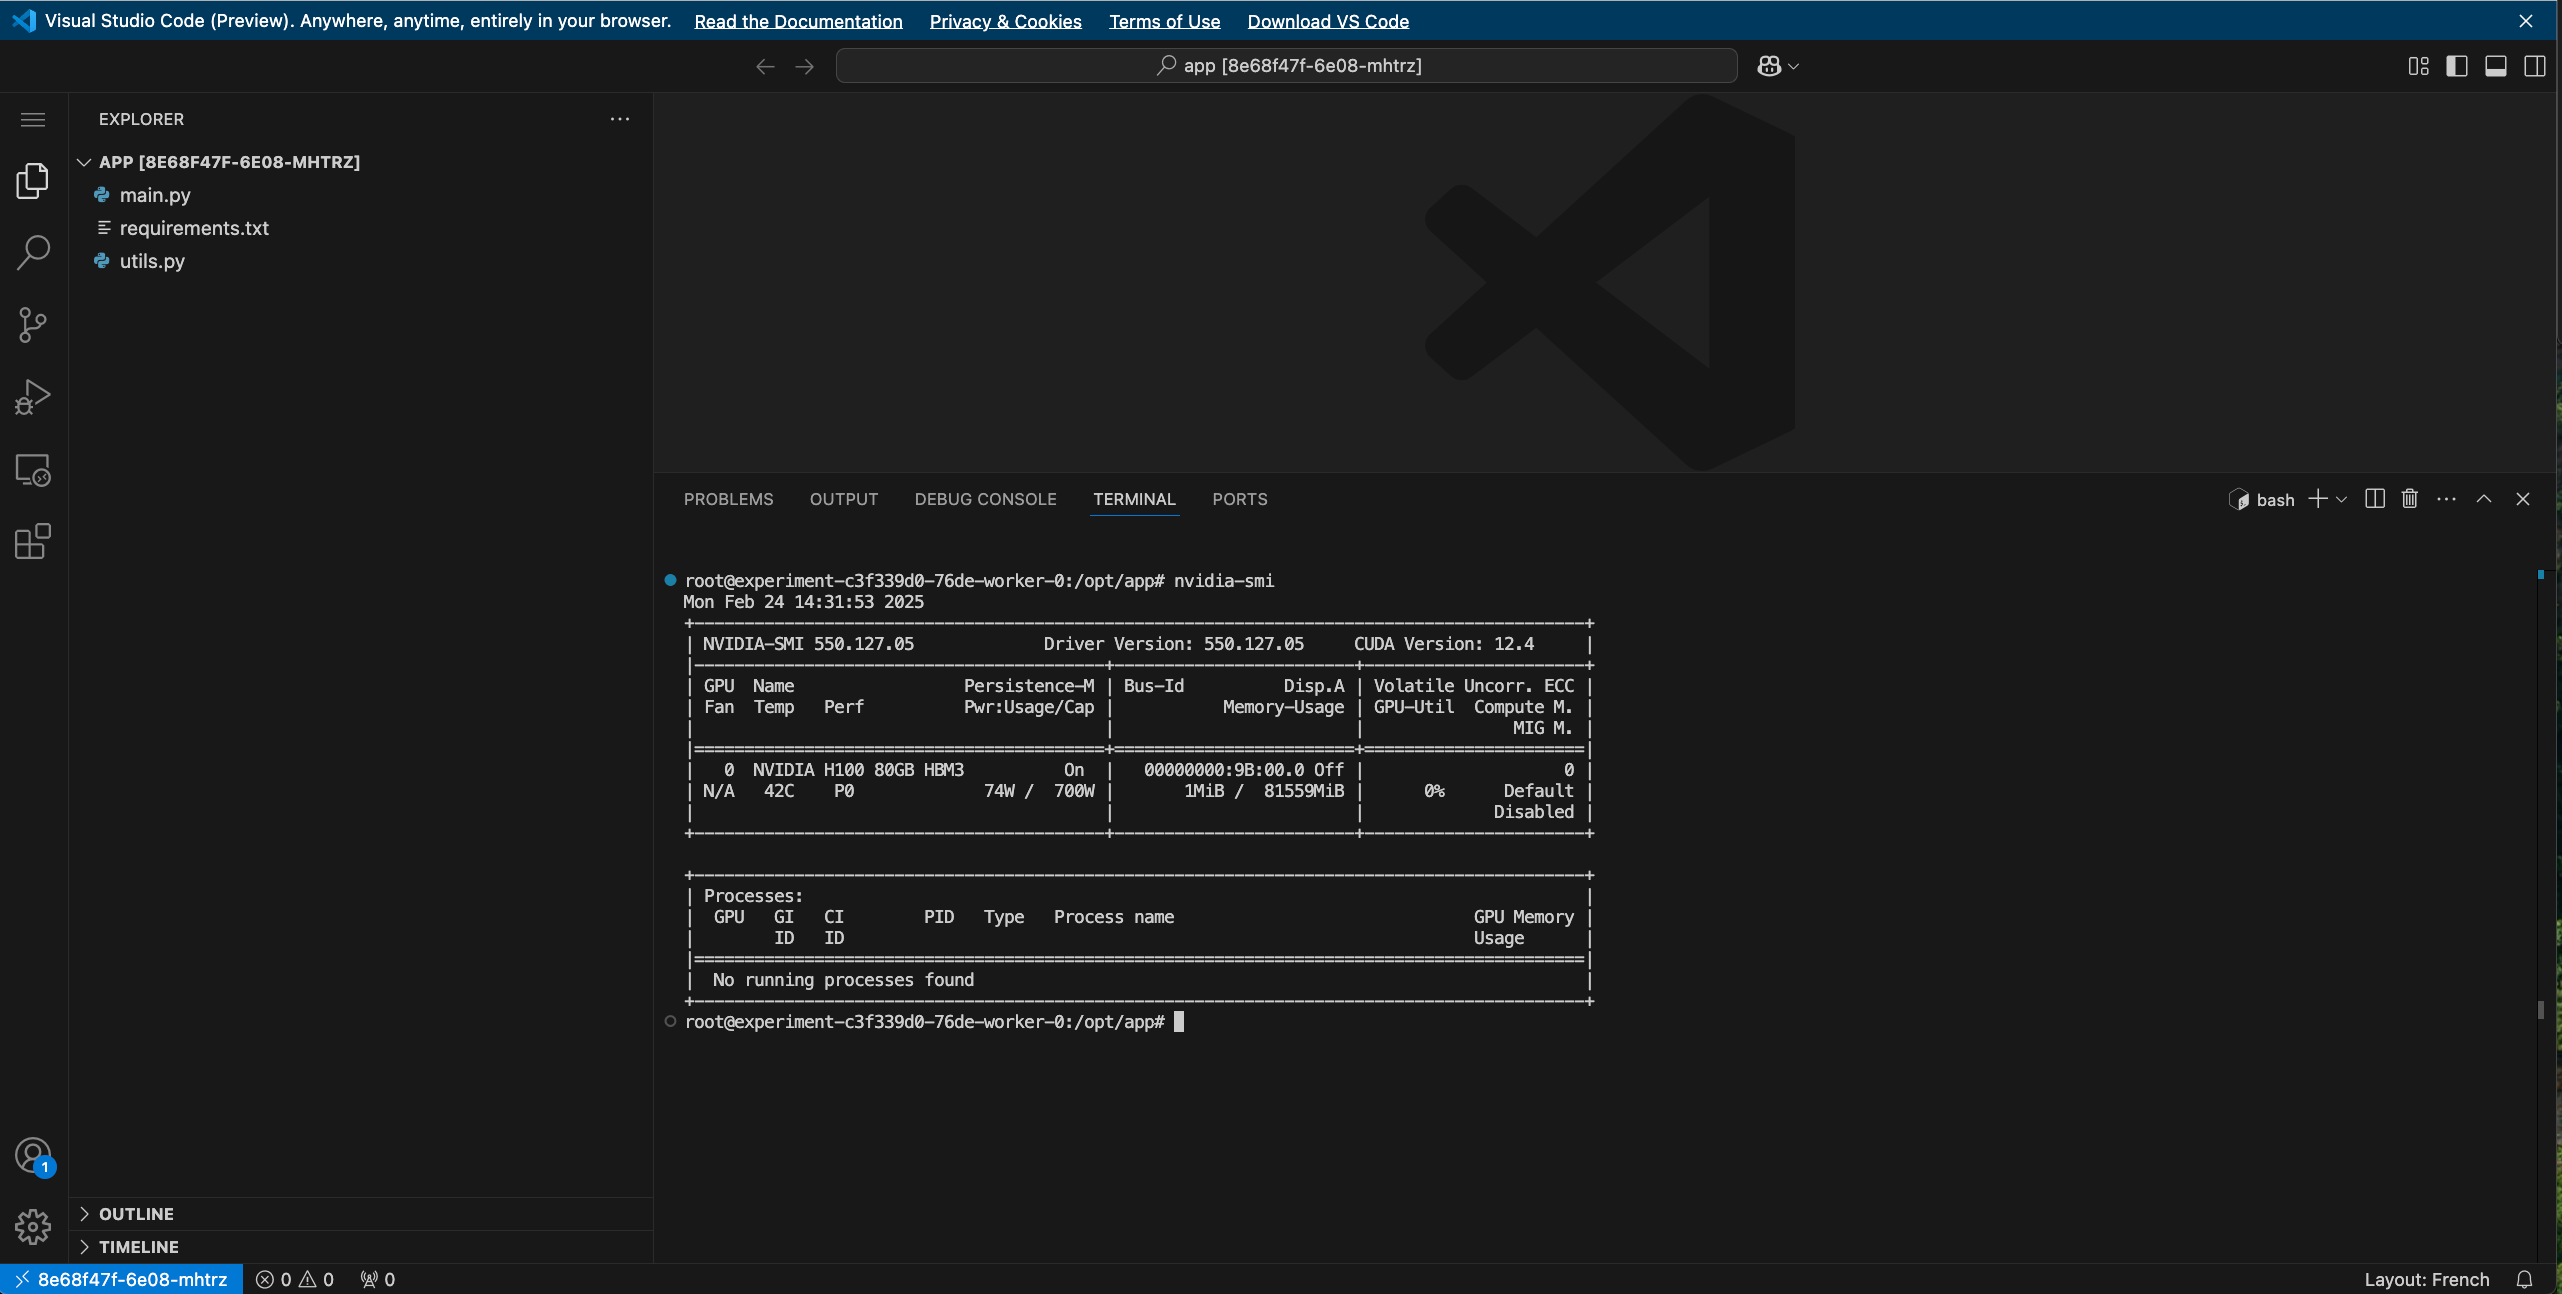
Task: Open the Read the Documentation link
Action: [x=798, y=21]
